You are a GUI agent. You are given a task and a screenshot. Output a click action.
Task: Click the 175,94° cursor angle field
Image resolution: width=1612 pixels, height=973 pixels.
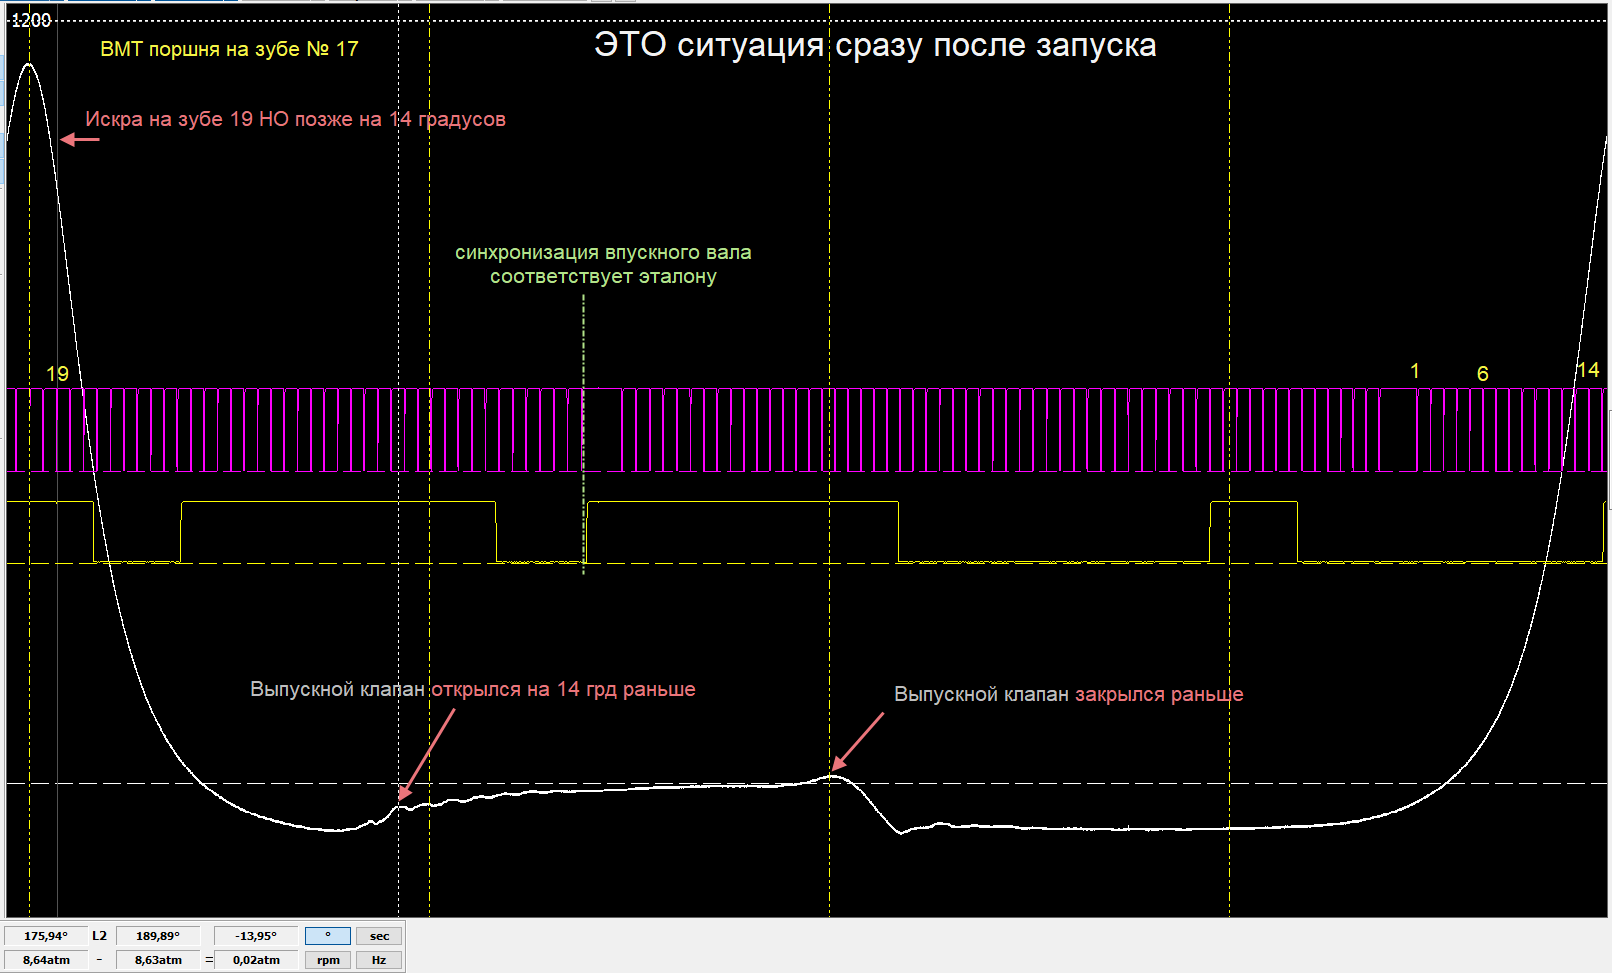coord(46,936)
